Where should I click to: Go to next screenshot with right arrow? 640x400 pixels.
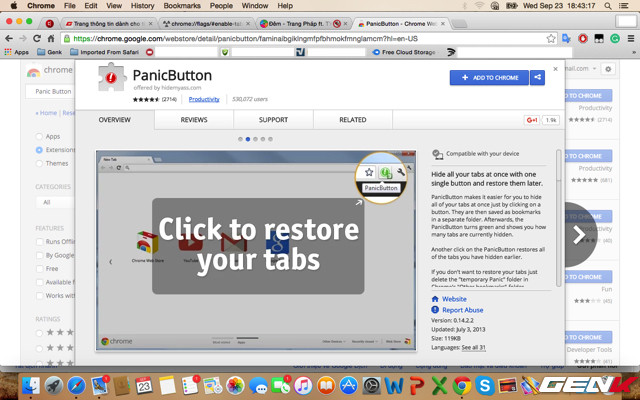pos(578,235)
